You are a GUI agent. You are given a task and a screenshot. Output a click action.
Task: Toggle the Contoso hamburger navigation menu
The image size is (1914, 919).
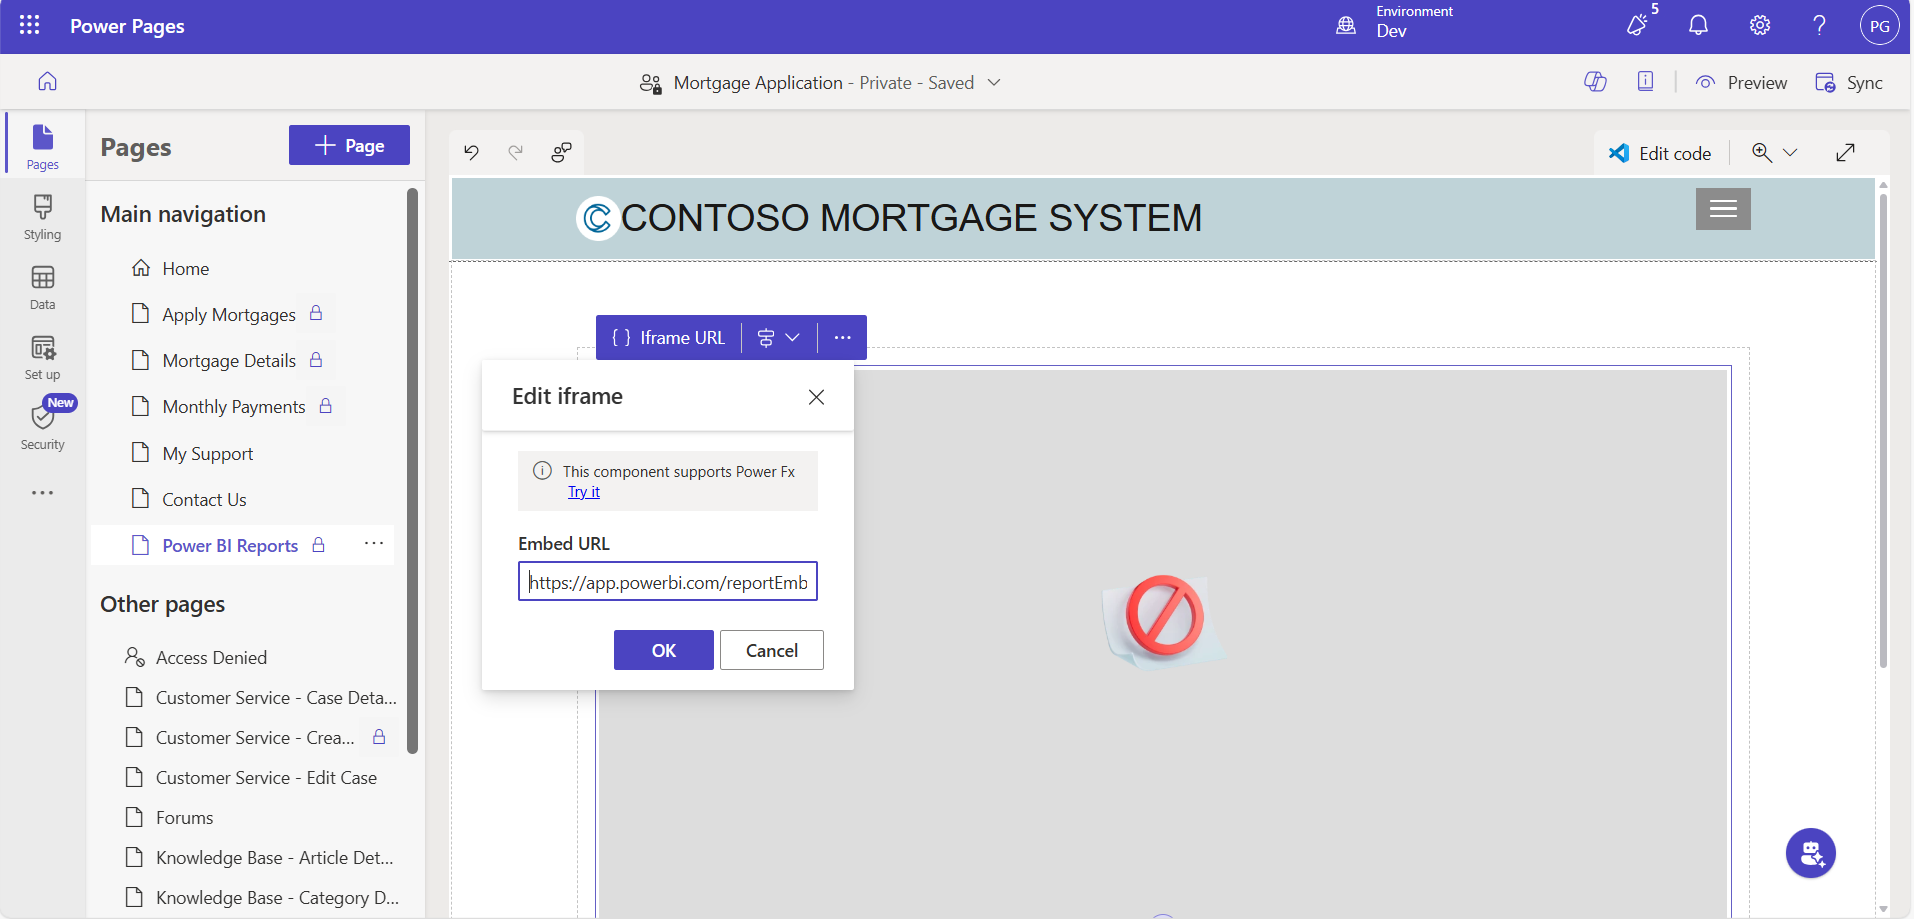[x=1722, y=209]
